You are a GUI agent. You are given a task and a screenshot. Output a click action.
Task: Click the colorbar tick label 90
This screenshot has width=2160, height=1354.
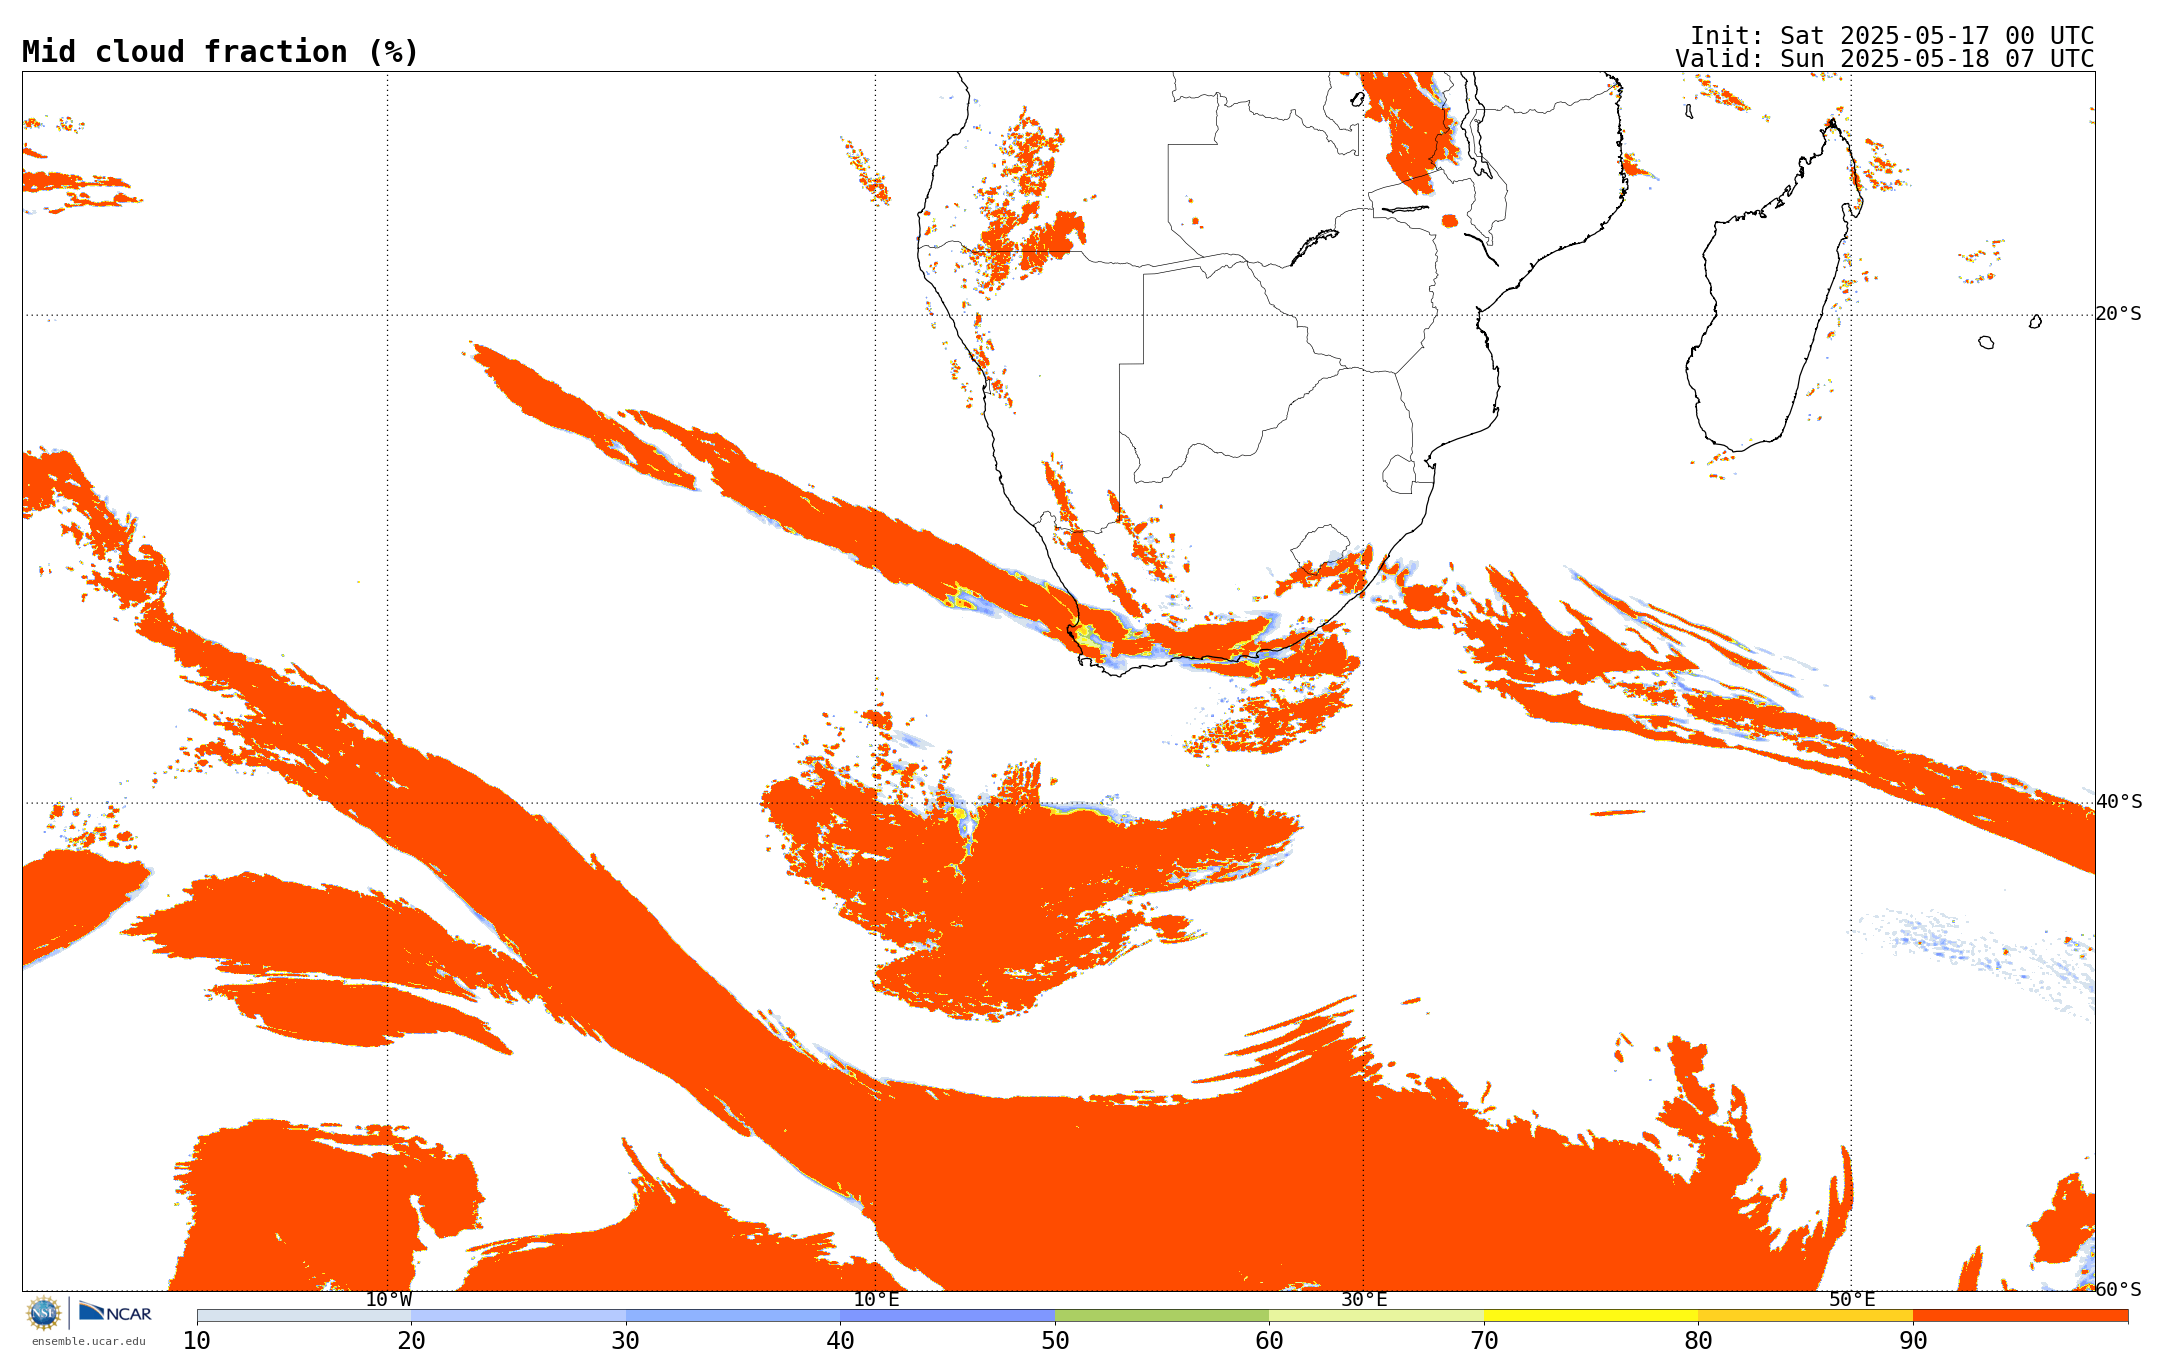[1912, 1341]
